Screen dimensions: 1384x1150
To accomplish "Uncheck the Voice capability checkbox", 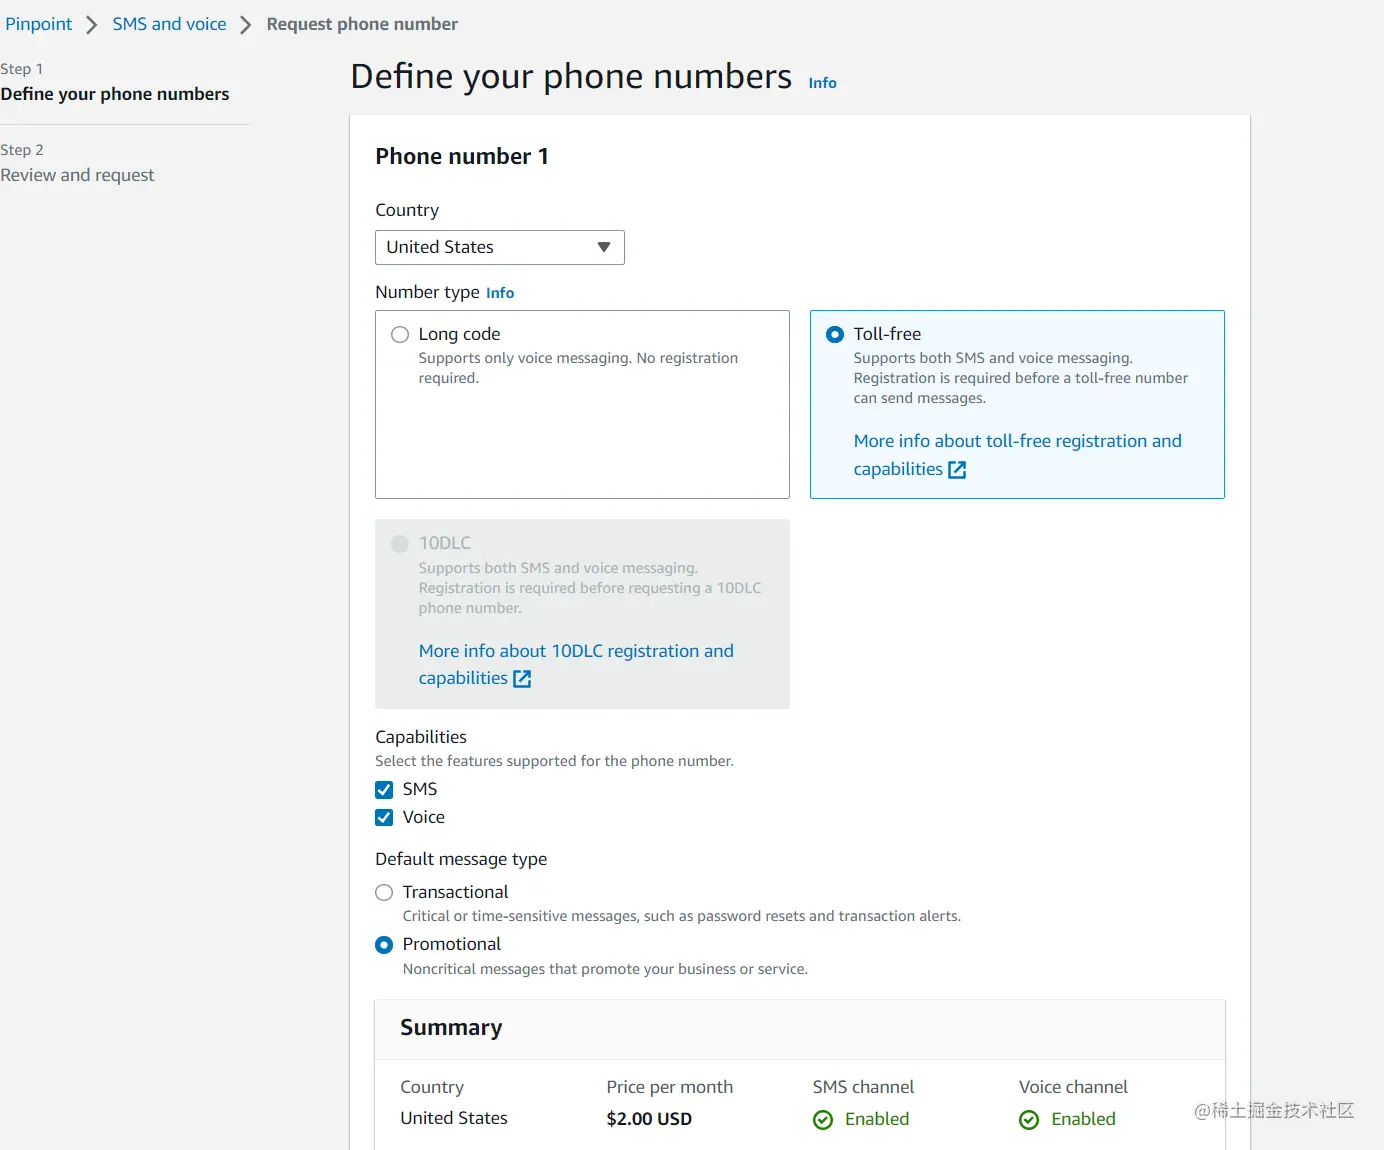I will 383,817.
